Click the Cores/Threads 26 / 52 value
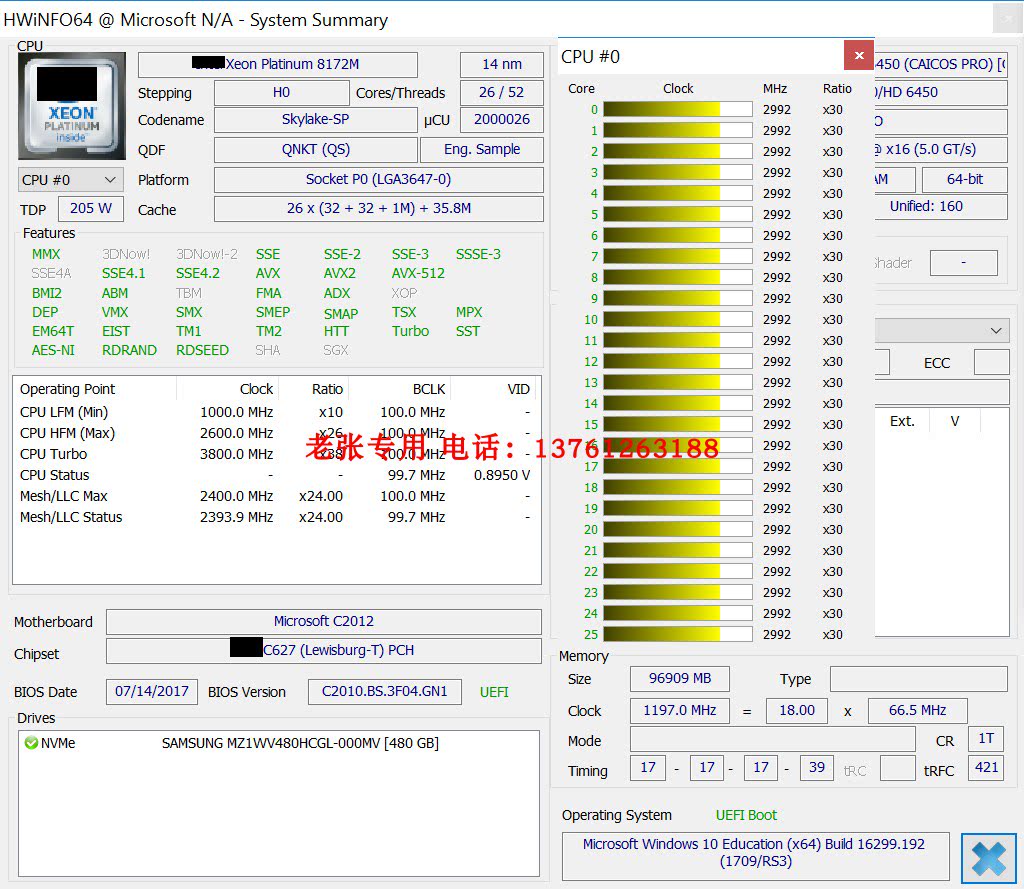The width and height of the screenshot is (1024, 889). [502, 93]
